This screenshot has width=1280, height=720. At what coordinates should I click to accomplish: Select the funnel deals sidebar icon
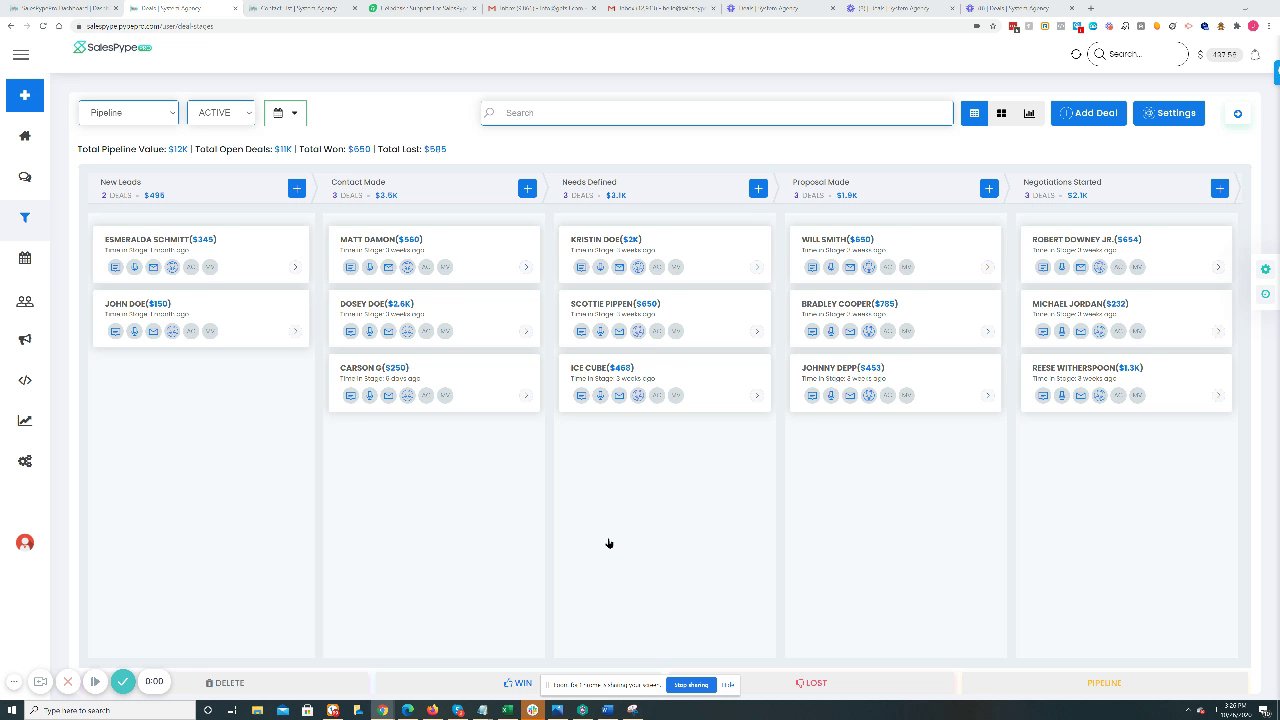coord(25,218)
